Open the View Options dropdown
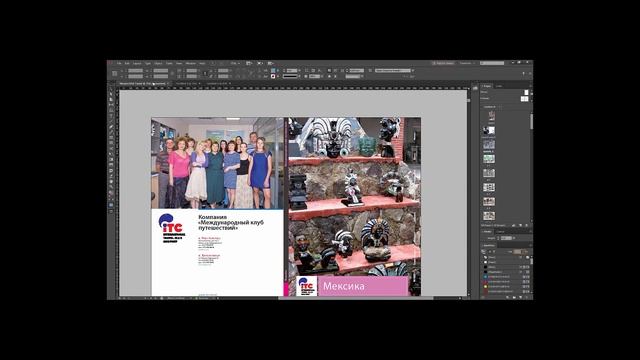 coord(249,63)
